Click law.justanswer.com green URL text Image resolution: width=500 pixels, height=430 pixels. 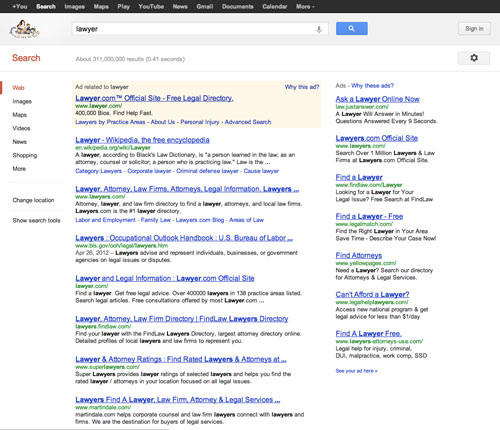(362, 107)
